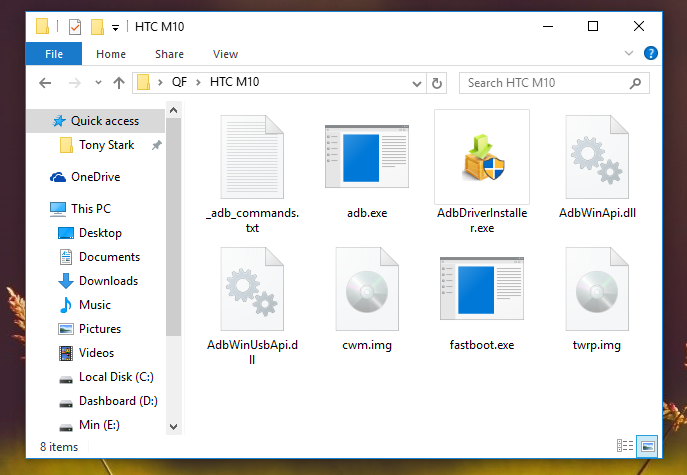Expand the ribbon with the chevron

point(629,53)
